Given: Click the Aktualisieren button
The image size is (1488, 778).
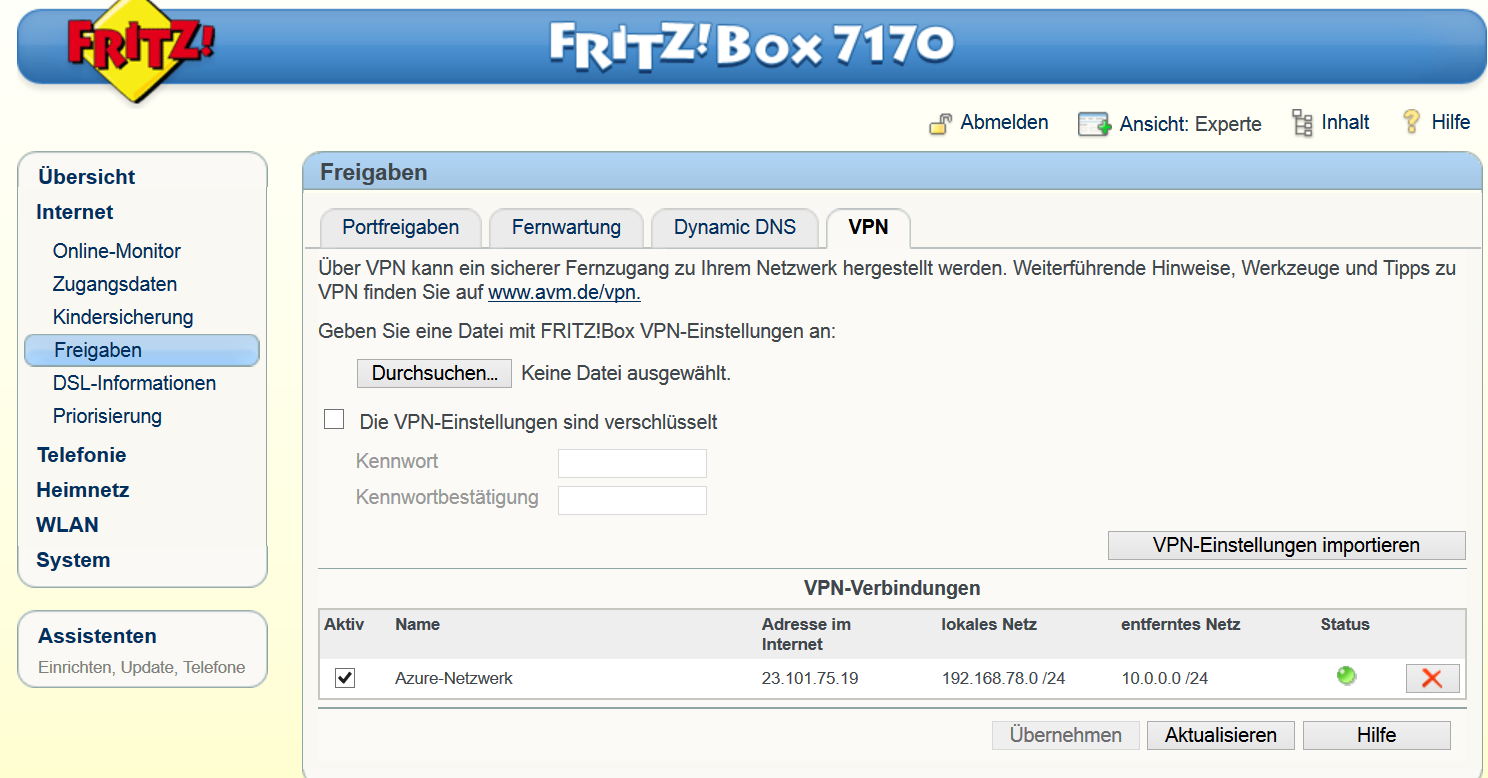Looking at the screenshot, I should (1221, 735).
